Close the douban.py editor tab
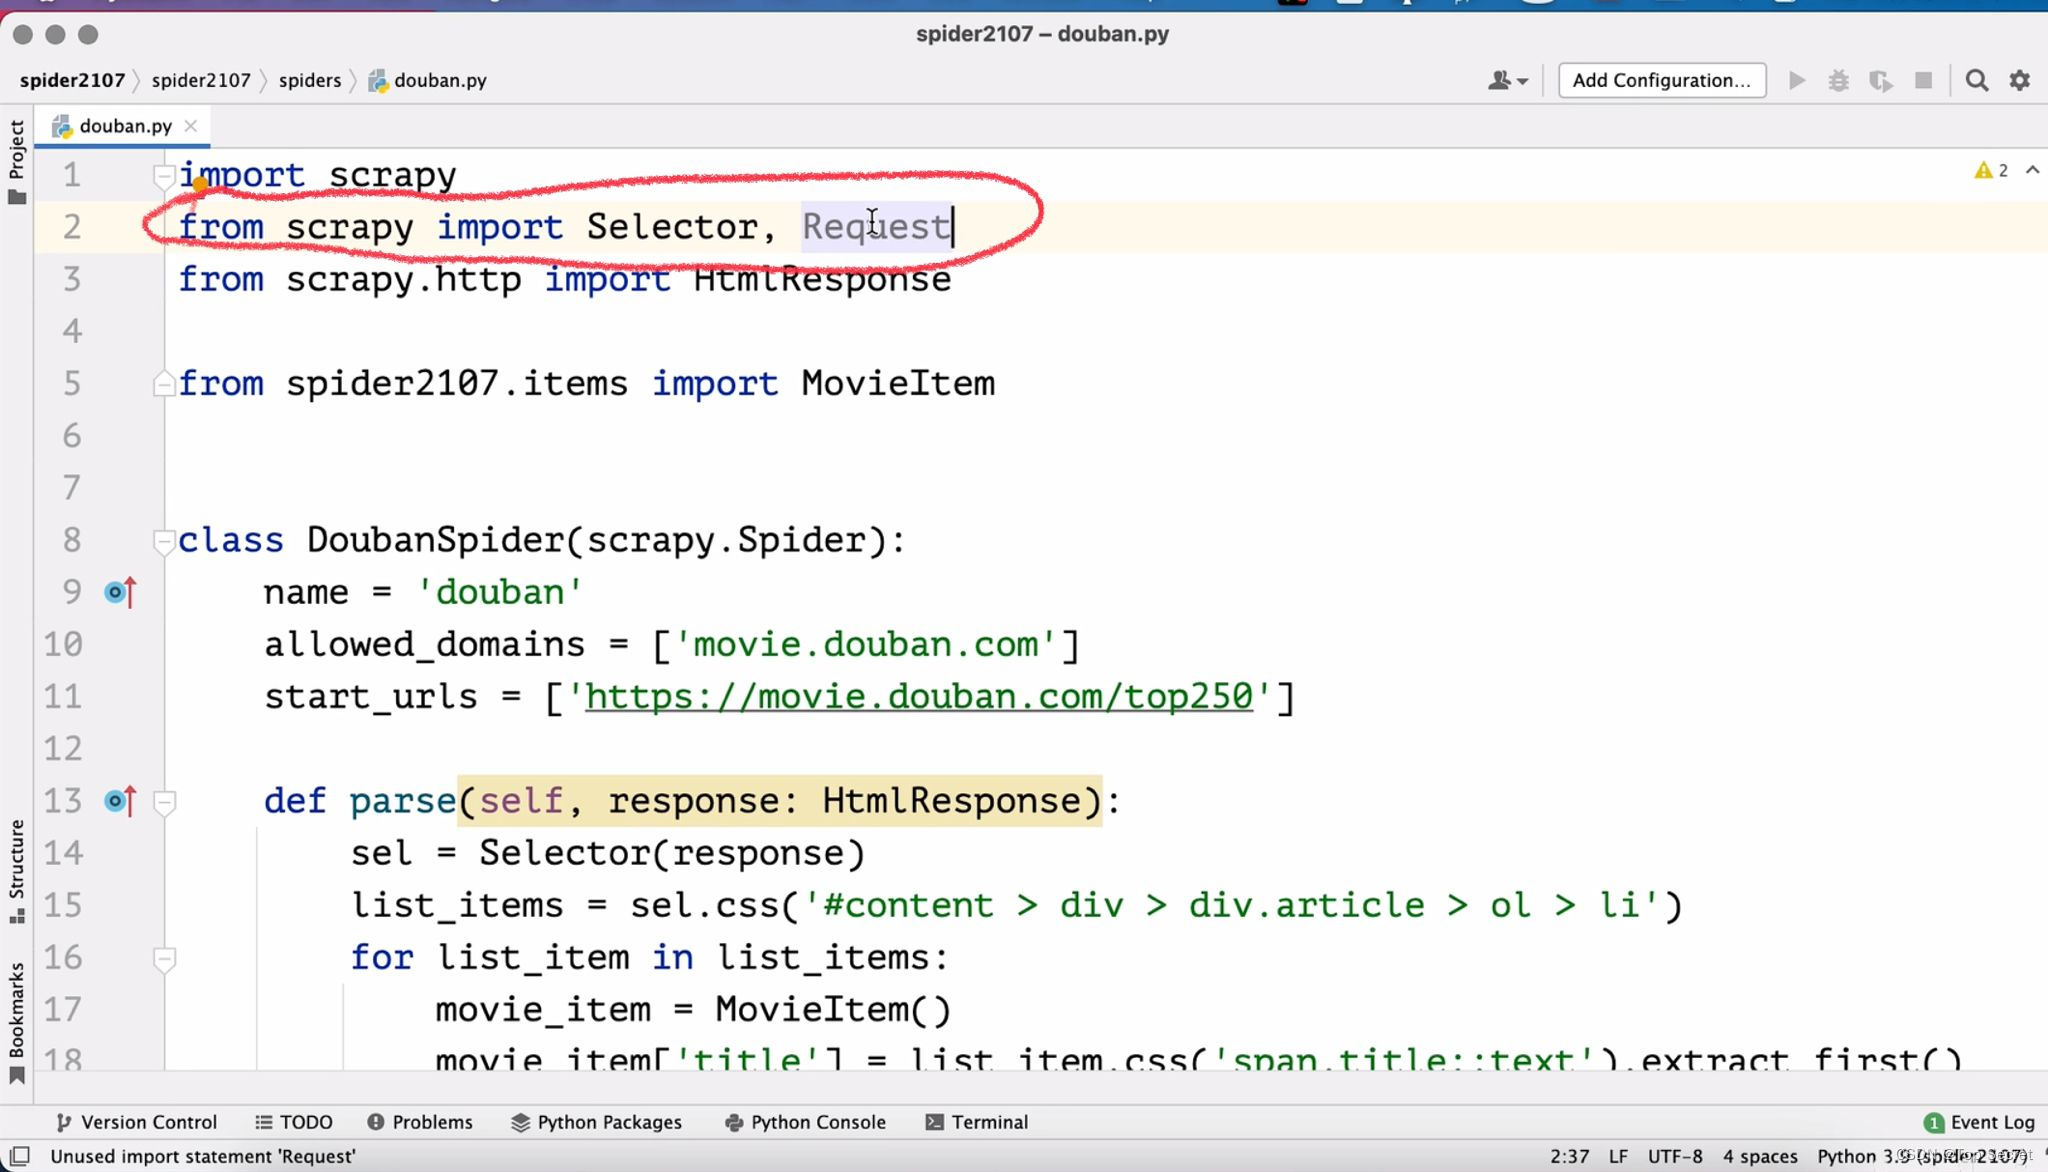Image resolution: width=2048 pixels, height=1172 pixels. pyautogui.click(x=191, y=126)
